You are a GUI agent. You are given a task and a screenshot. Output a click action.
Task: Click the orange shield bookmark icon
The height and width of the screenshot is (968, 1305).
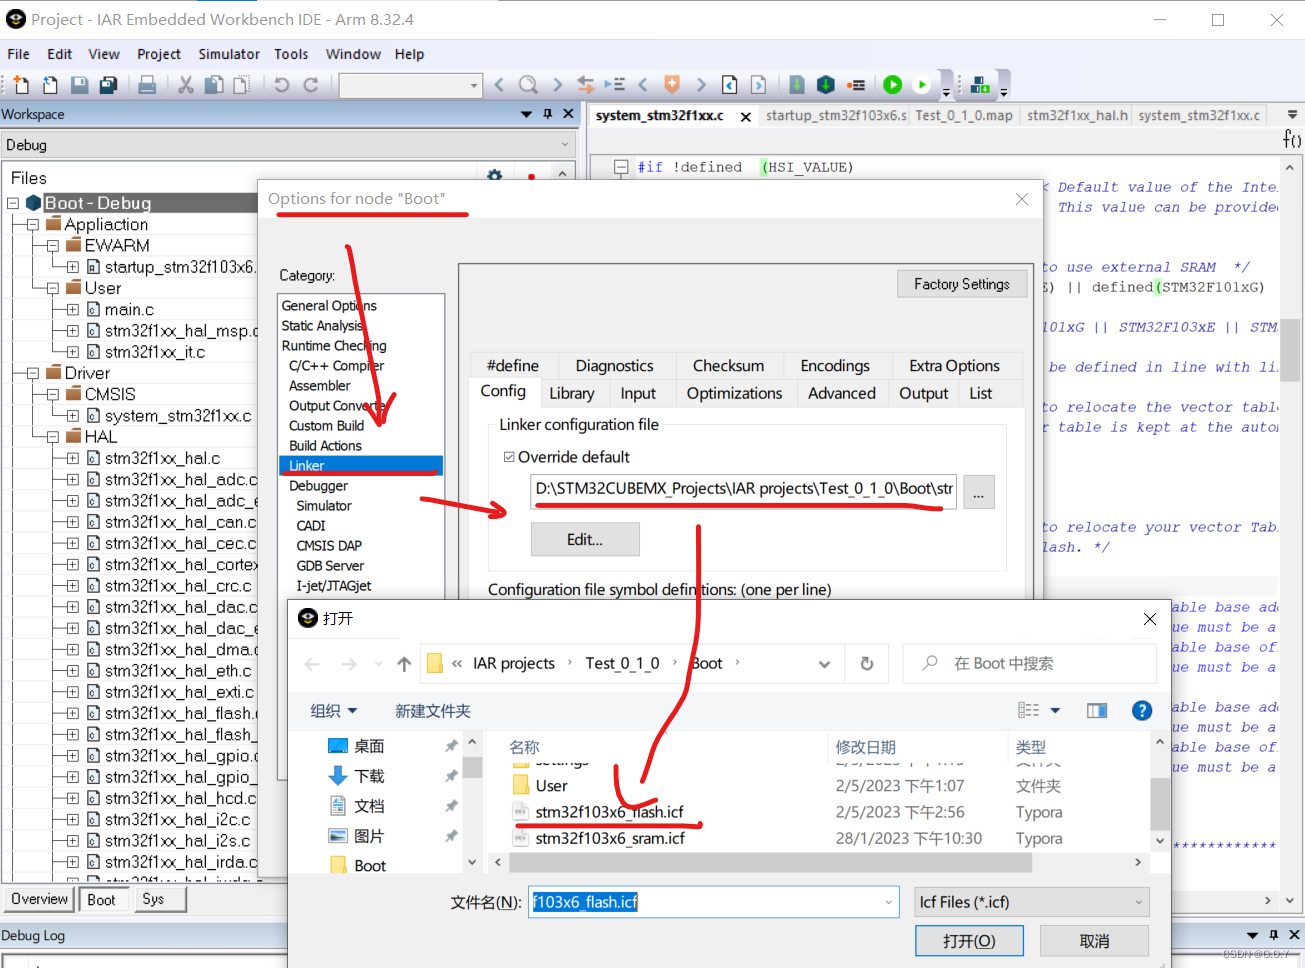[x=672, y=85]
